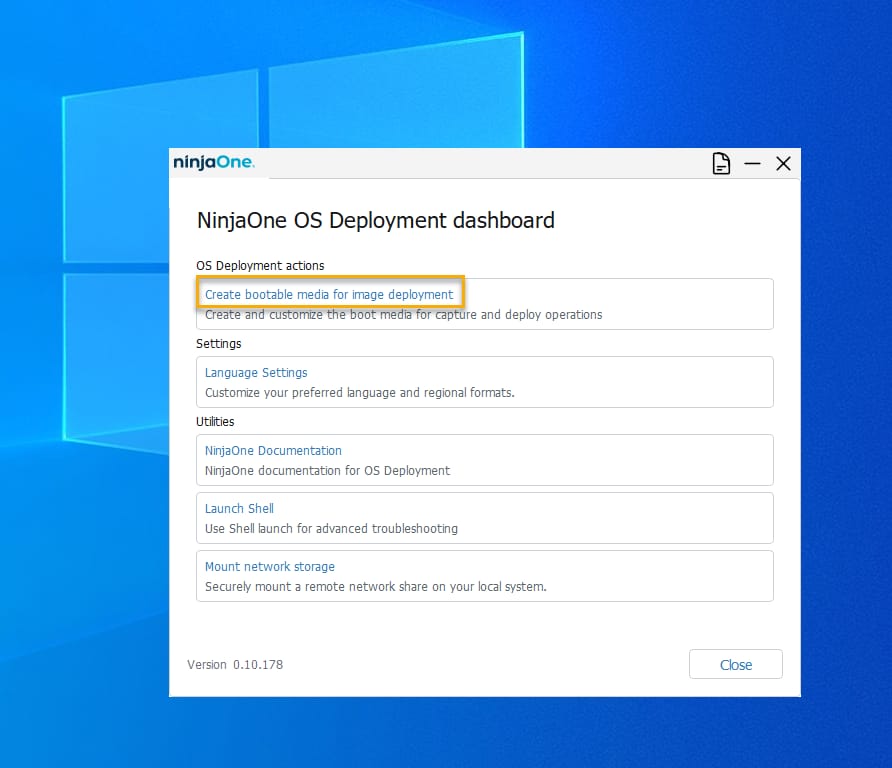Screen dimensions: 892x768
Task: Click the Utilities section header
Action: coord(216,421)
